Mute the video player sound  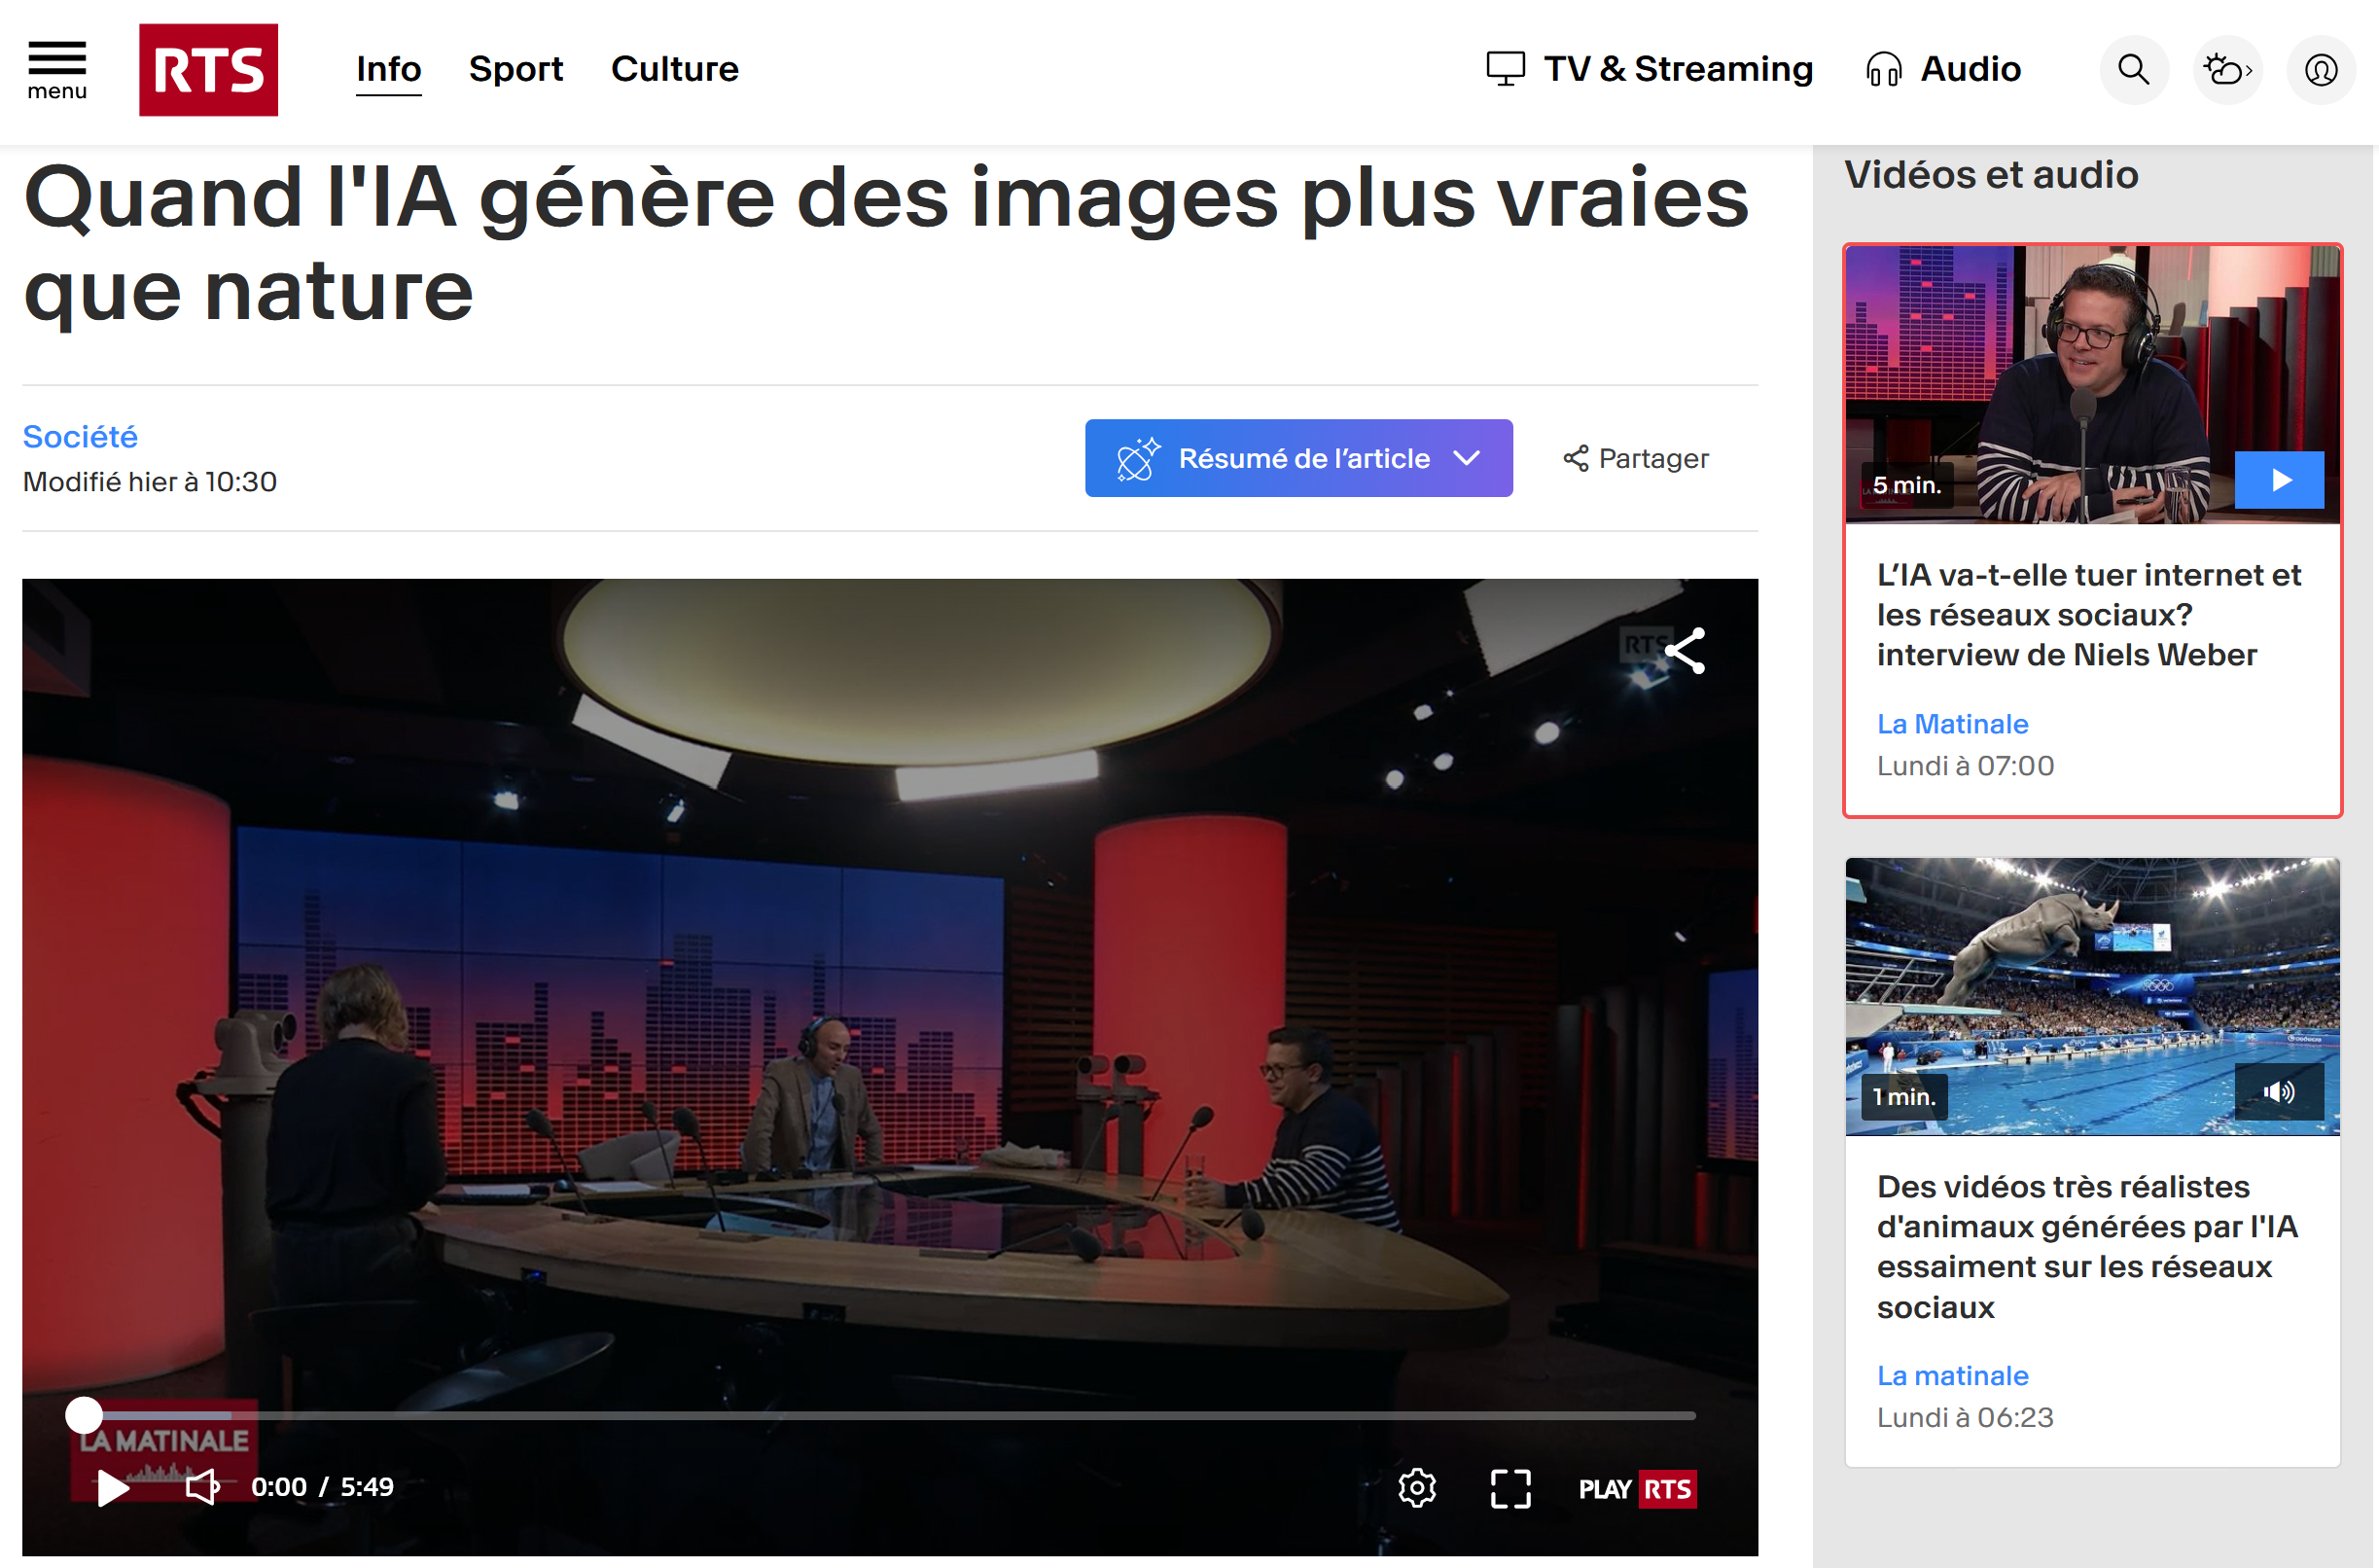coord(201,1487)
